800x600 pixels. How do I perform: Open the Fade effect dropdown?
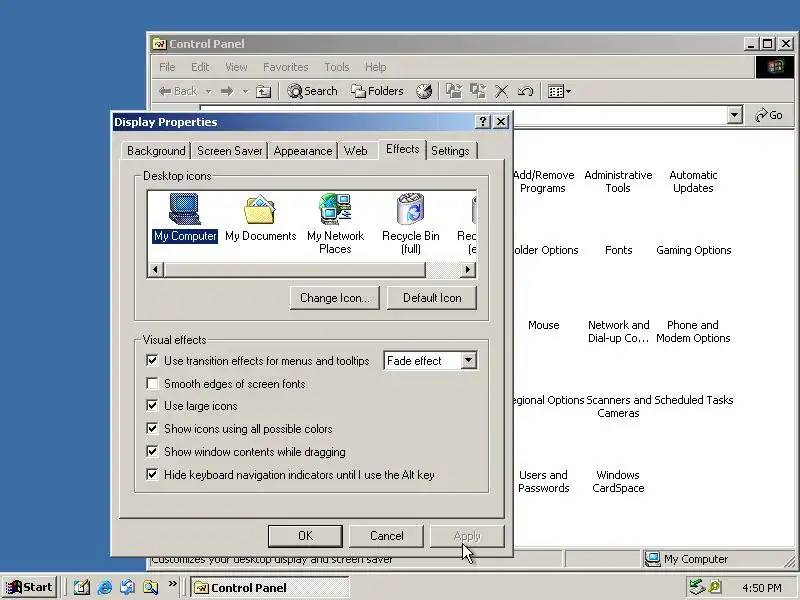click(x=468, y=361)
